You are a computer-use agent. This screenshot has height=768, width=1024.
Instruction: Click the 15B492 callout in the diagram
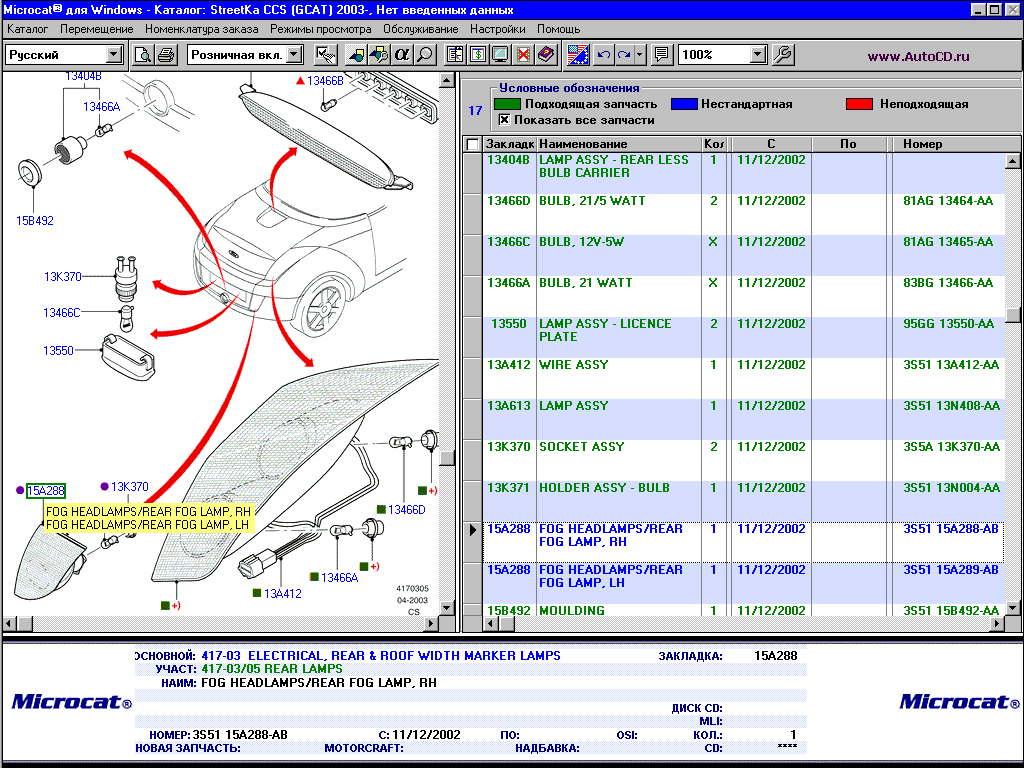35,221
